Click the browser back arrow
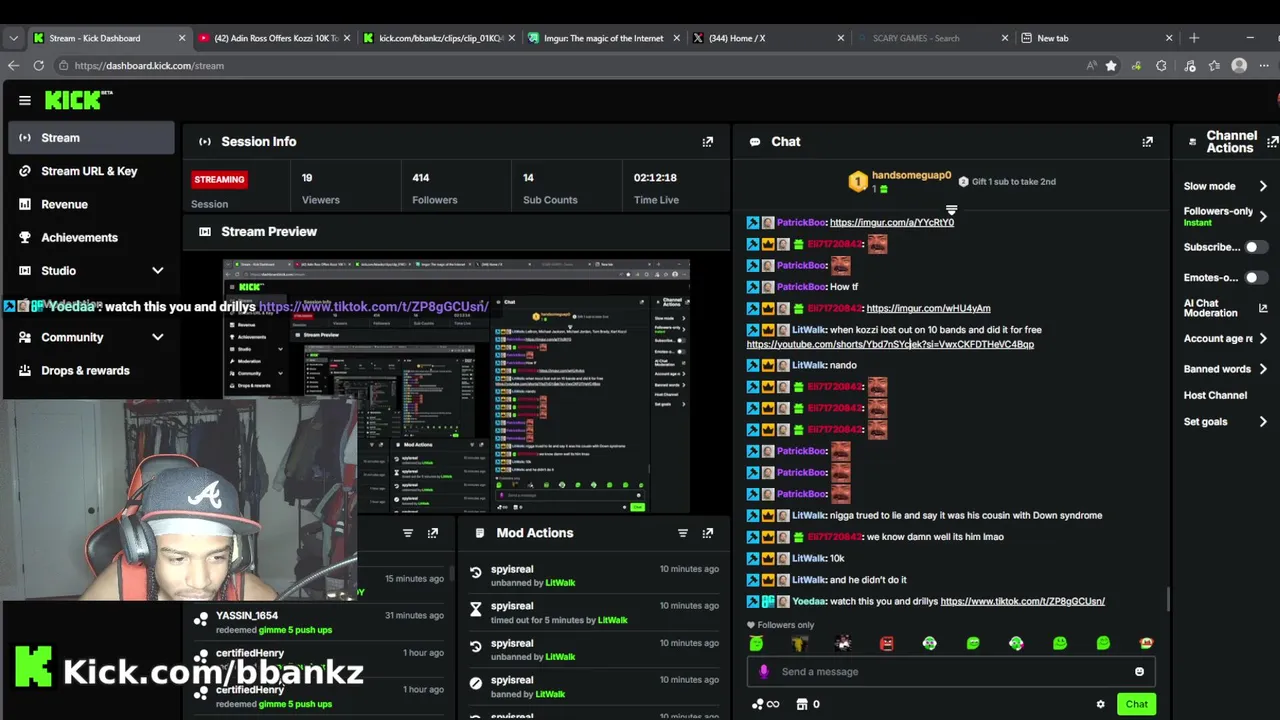This screenshot has height=720, width=1280. click(13, 65)
